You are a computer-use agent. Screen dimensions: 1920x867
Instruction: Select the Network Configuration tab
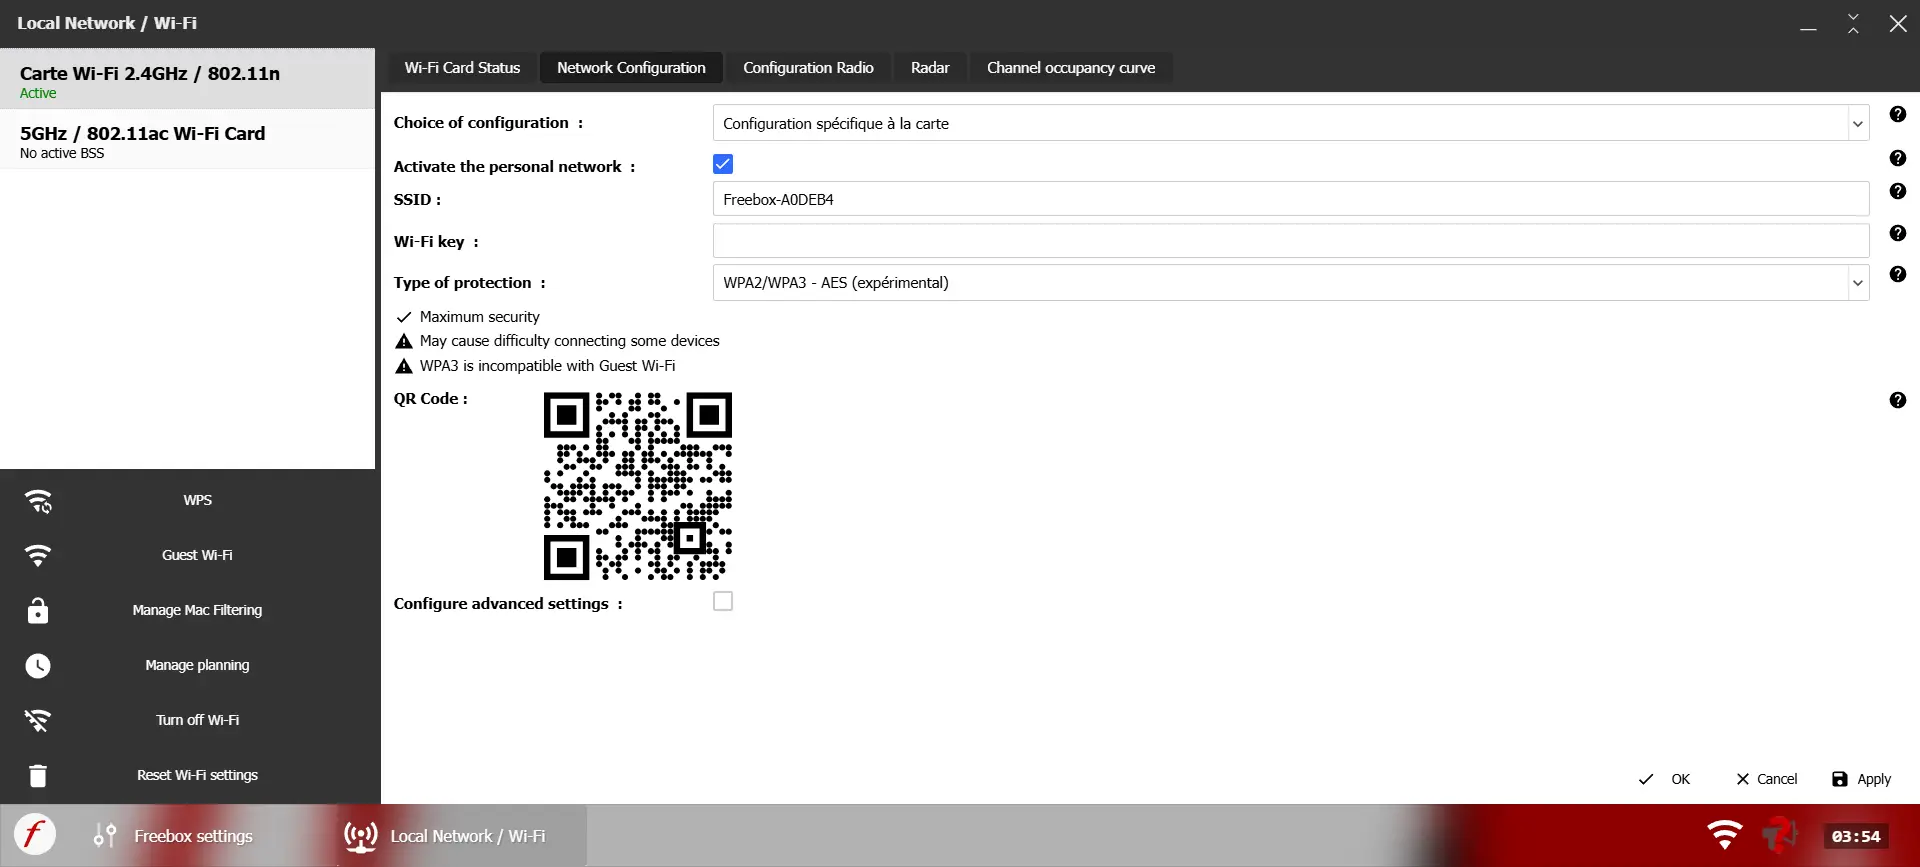point(631,68)
